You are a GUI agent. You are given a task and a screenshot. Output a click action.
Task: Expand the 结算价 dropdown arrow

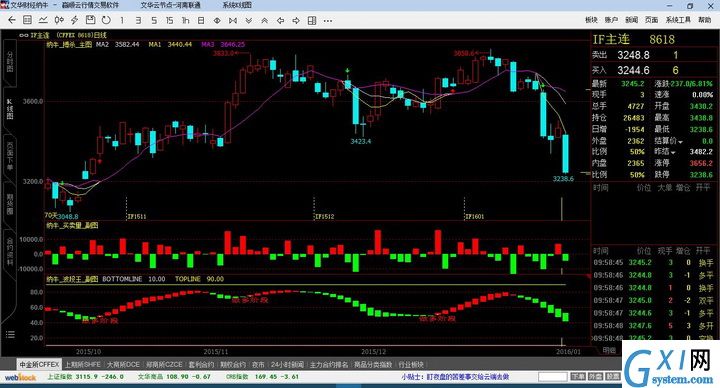680,142
